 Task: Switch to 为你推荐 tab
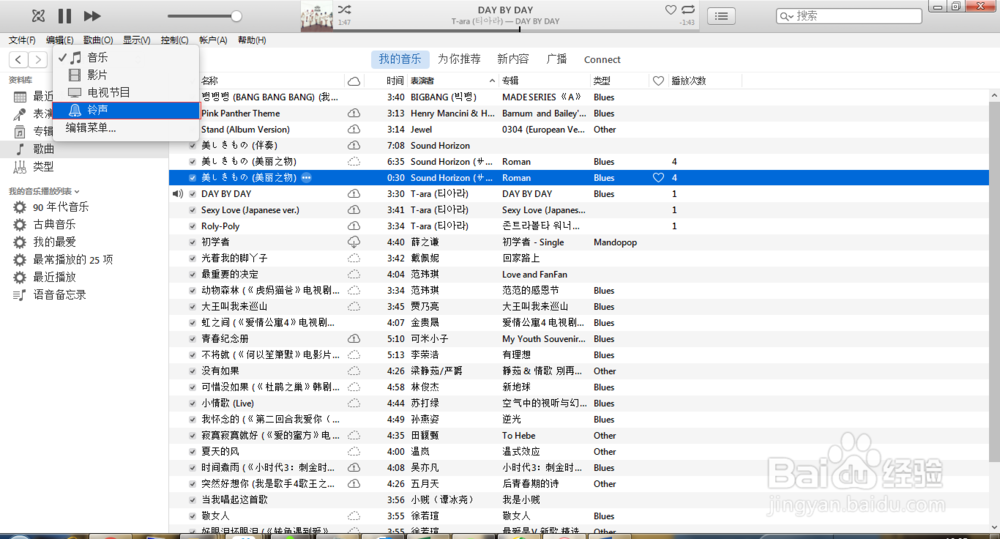tap(459, 59)
